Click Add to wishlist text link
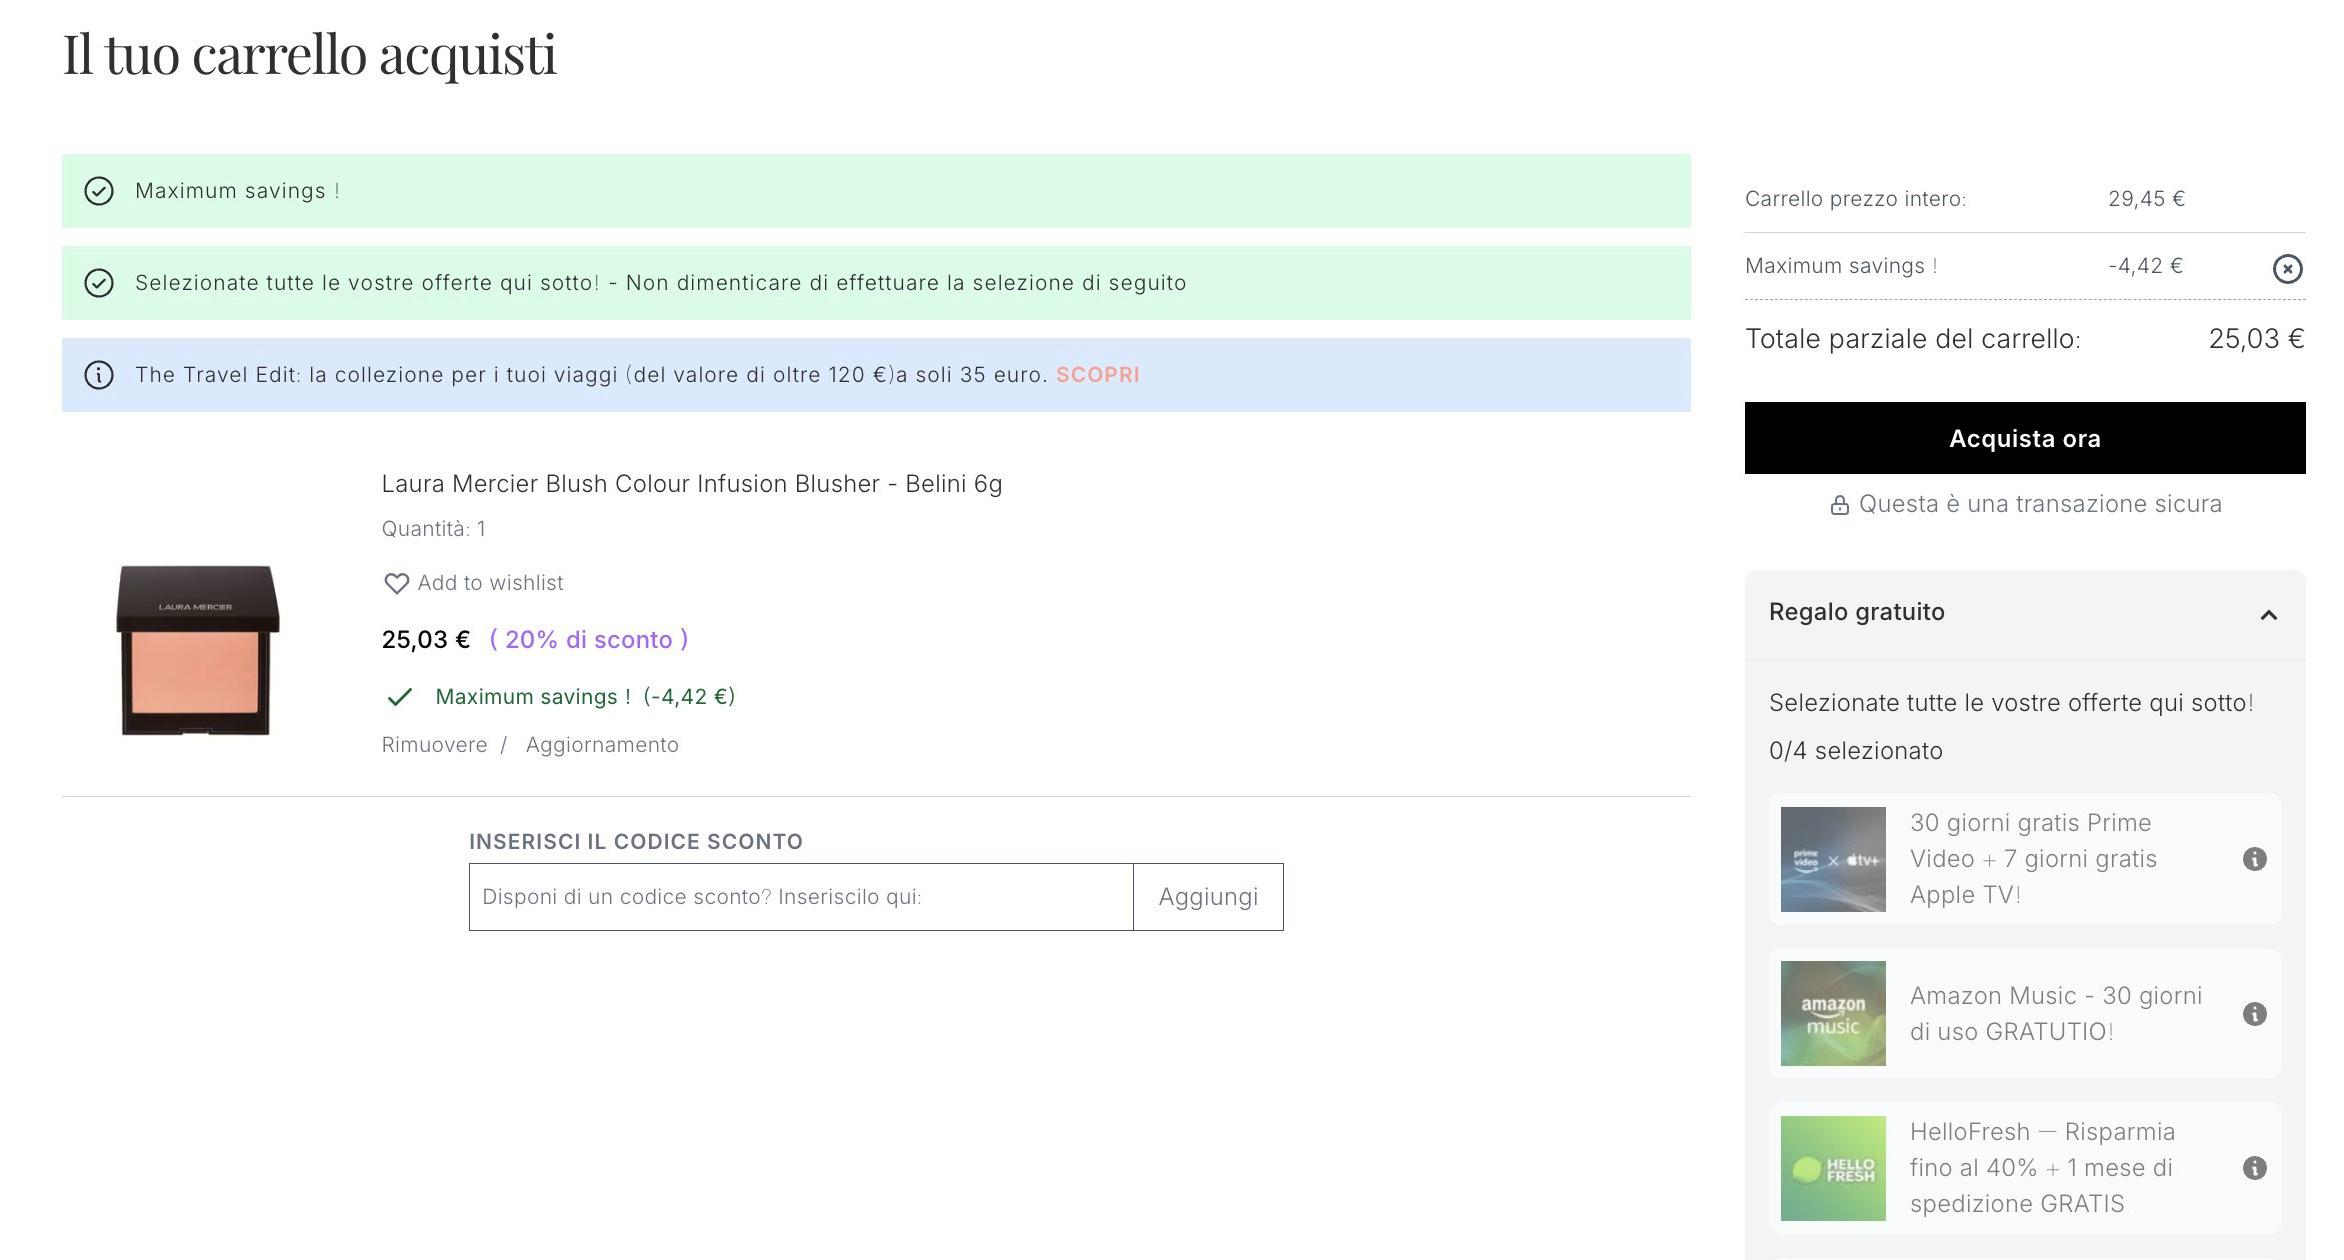This screenshot has height=1260, width=2344. click(x=490, y=583)
